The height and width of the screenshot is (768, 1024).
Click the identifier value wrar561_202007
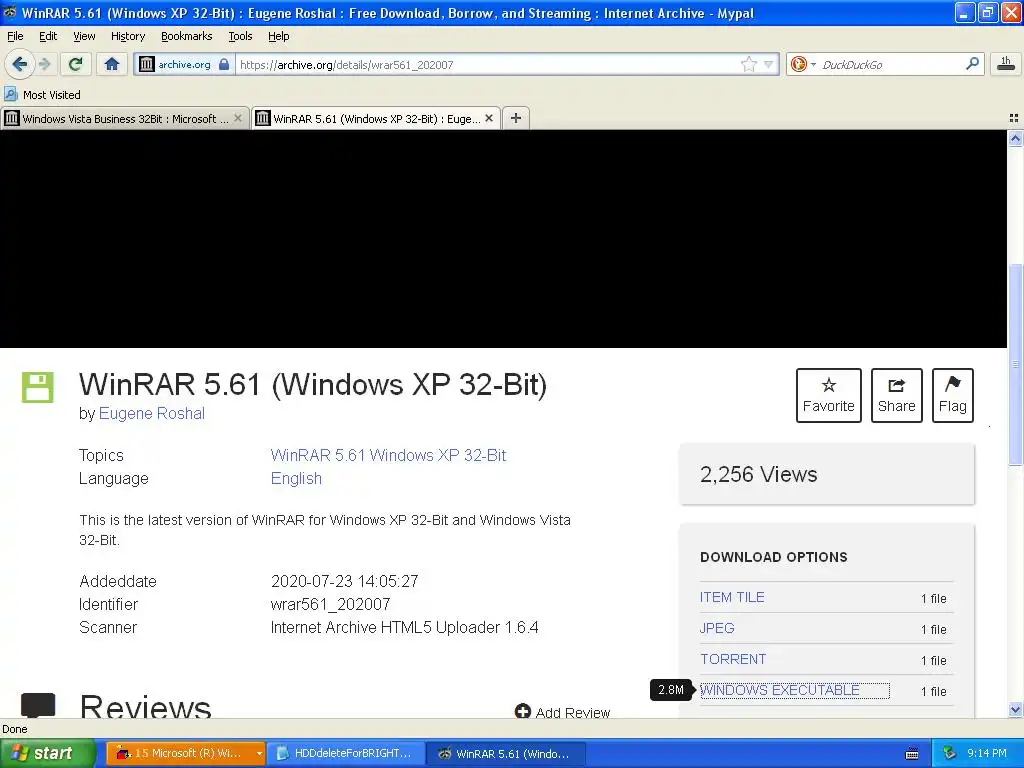click(330, 604)
